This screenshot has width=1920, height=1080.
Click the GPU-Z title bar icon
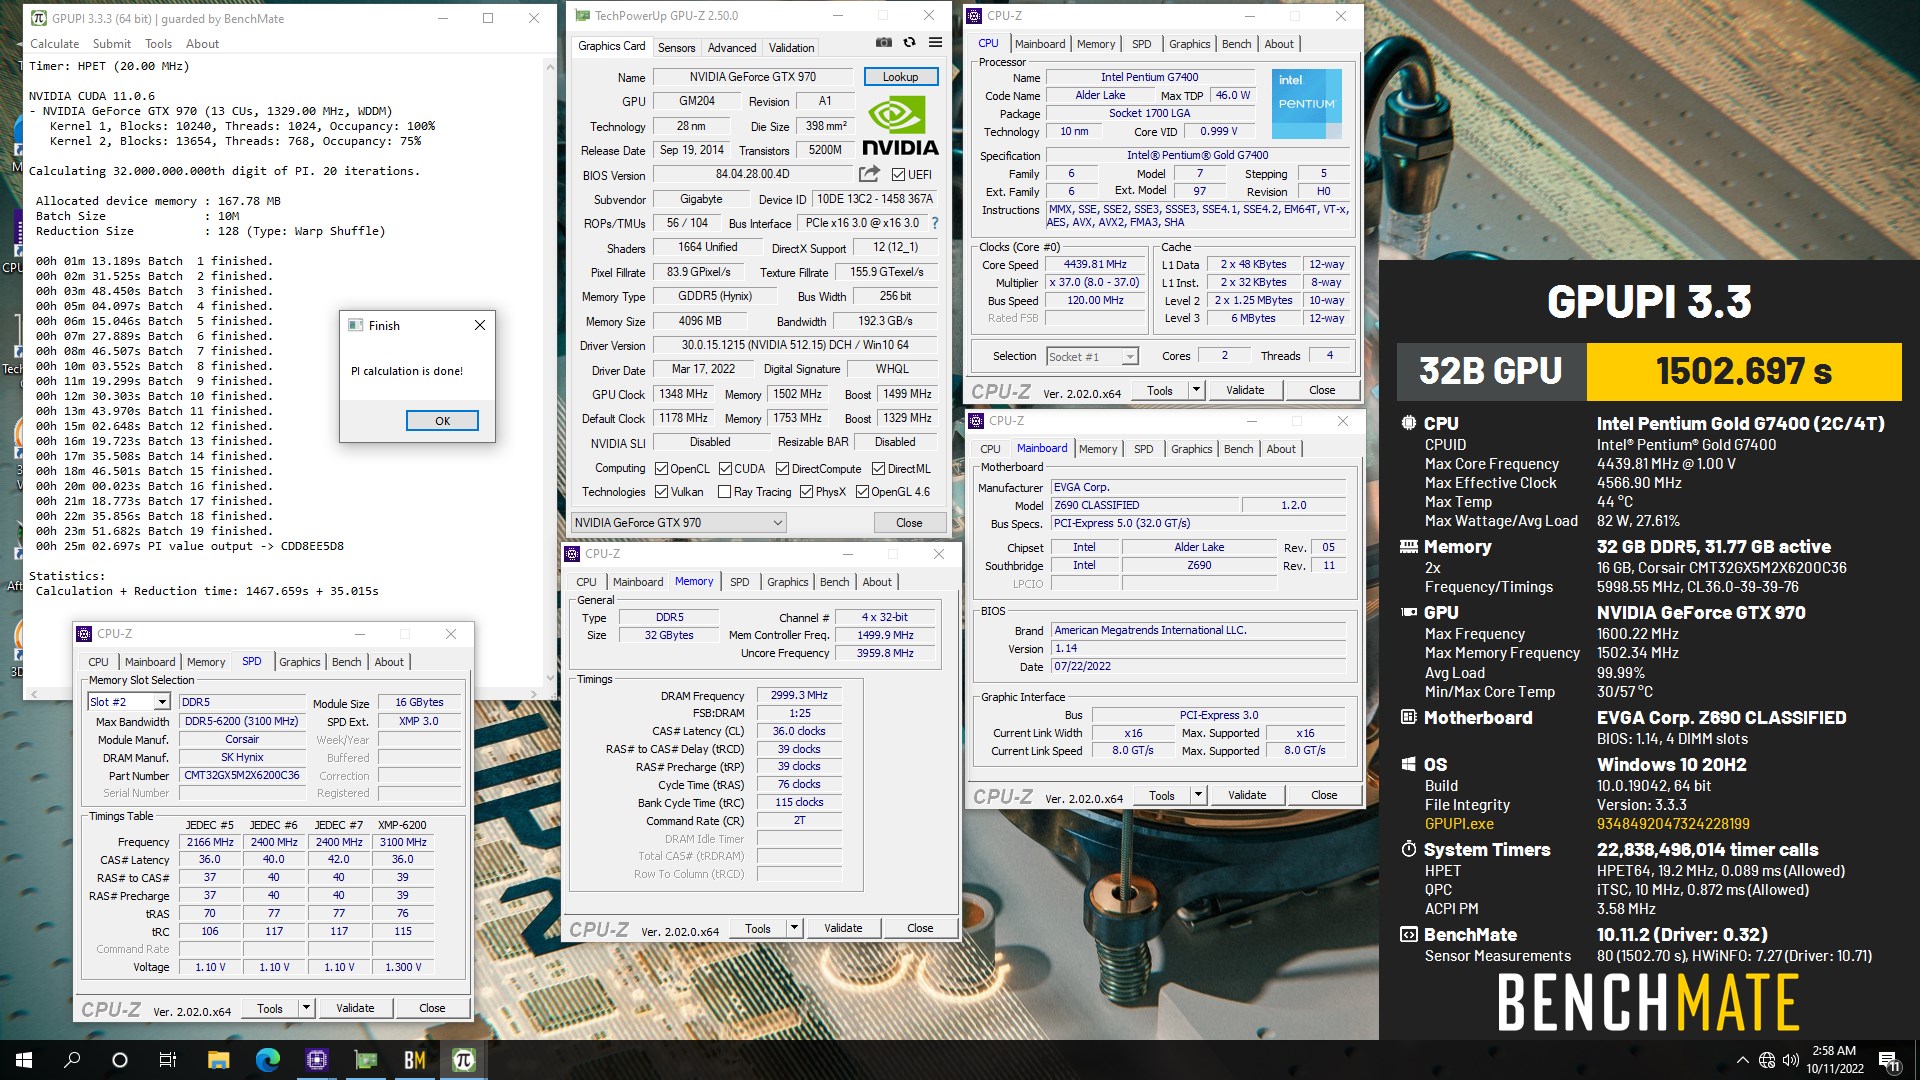[x=582, y=15]
